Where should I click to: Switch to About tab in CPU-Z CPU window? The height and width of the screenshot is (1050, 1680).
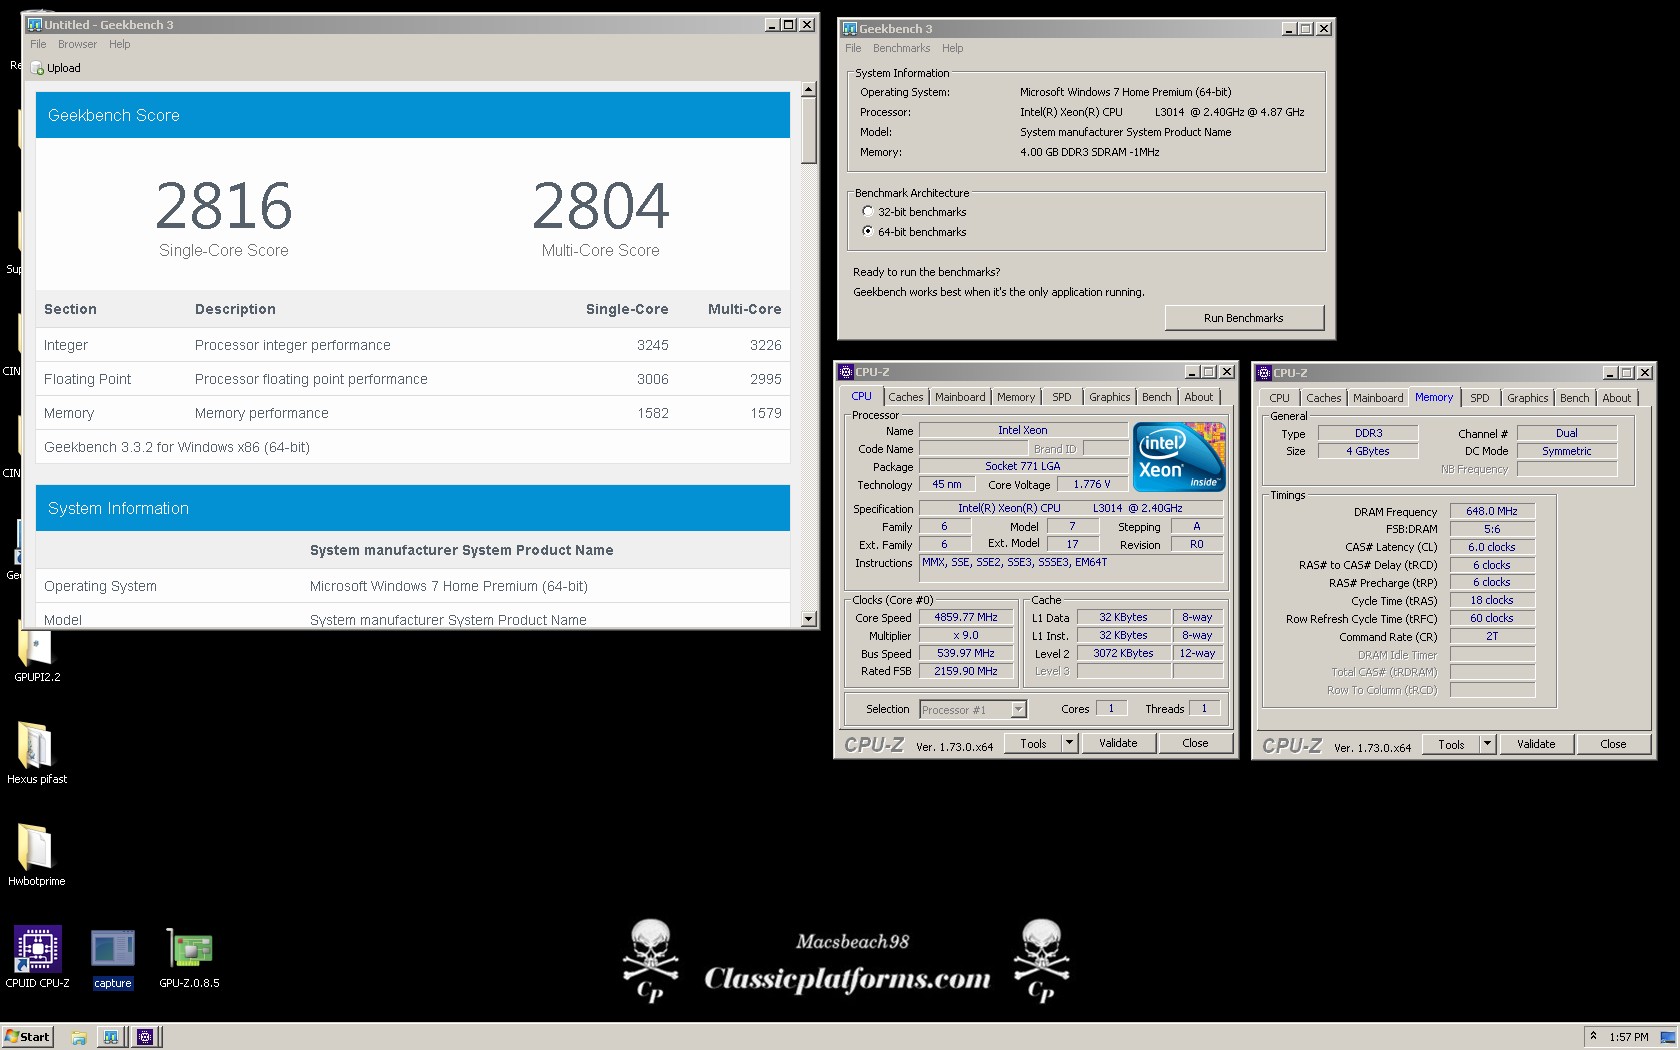(x=1199, y=397)
